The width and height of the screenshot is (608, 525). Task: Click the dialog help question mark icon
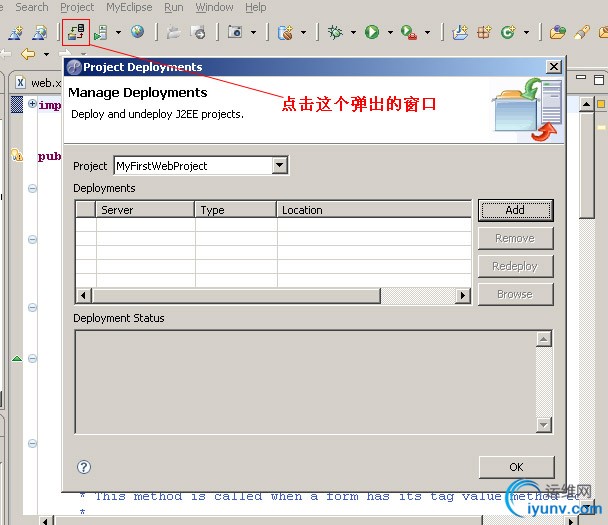click(84, 467)
